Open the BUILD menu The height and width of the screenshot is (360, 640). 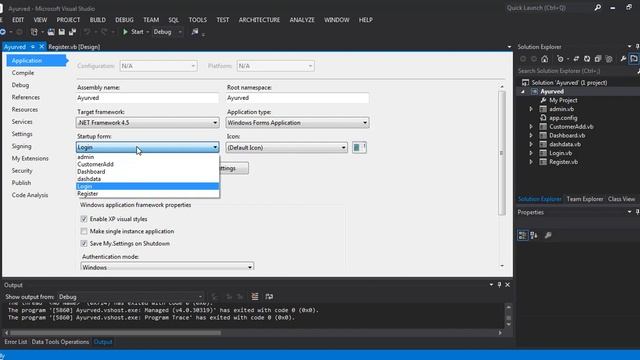[98, 20]
